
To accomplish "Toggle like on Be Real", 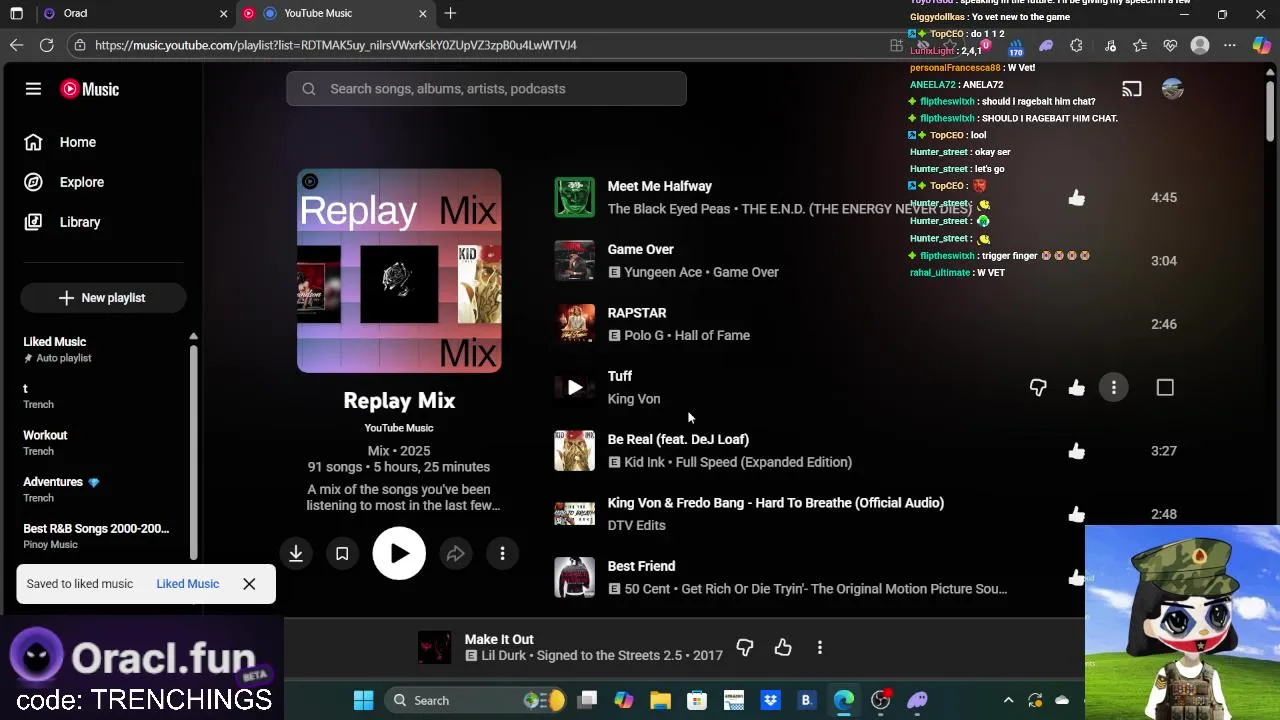I will (x=1076, y=451).
